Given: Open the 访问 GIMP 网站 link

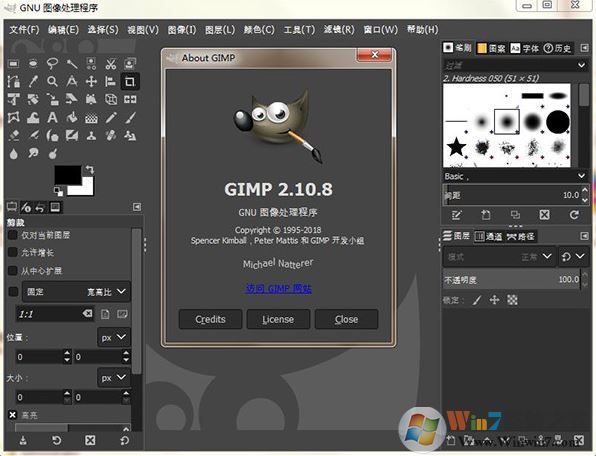Looking at the screenshot, I should (278, 289).
